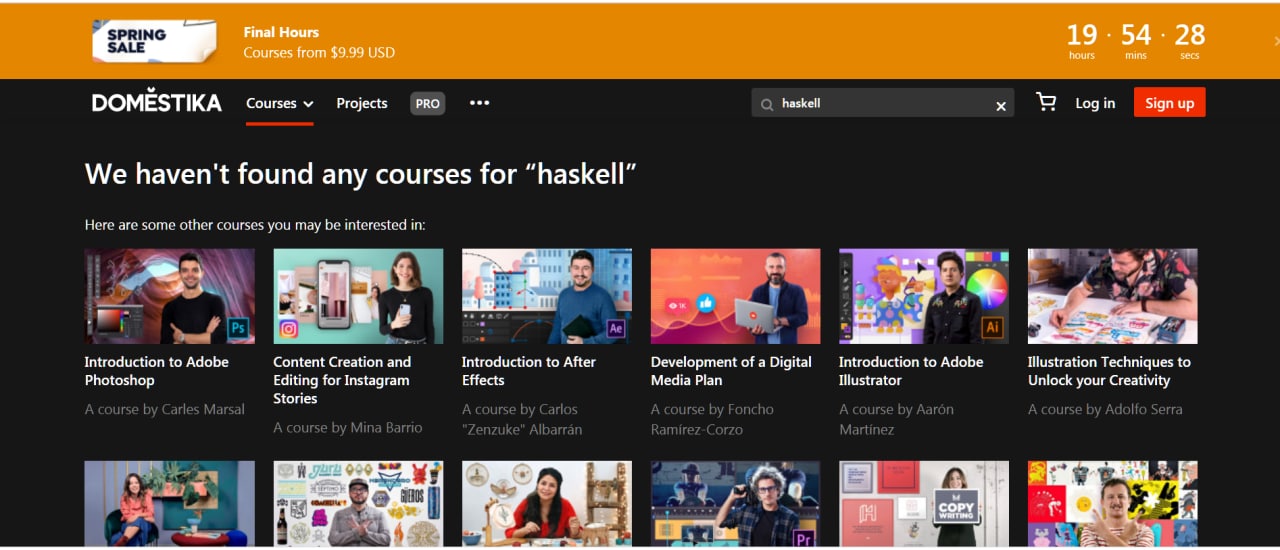Click title Development of a Digital Media Plan

pyautogui.click(x=731, y=371)
